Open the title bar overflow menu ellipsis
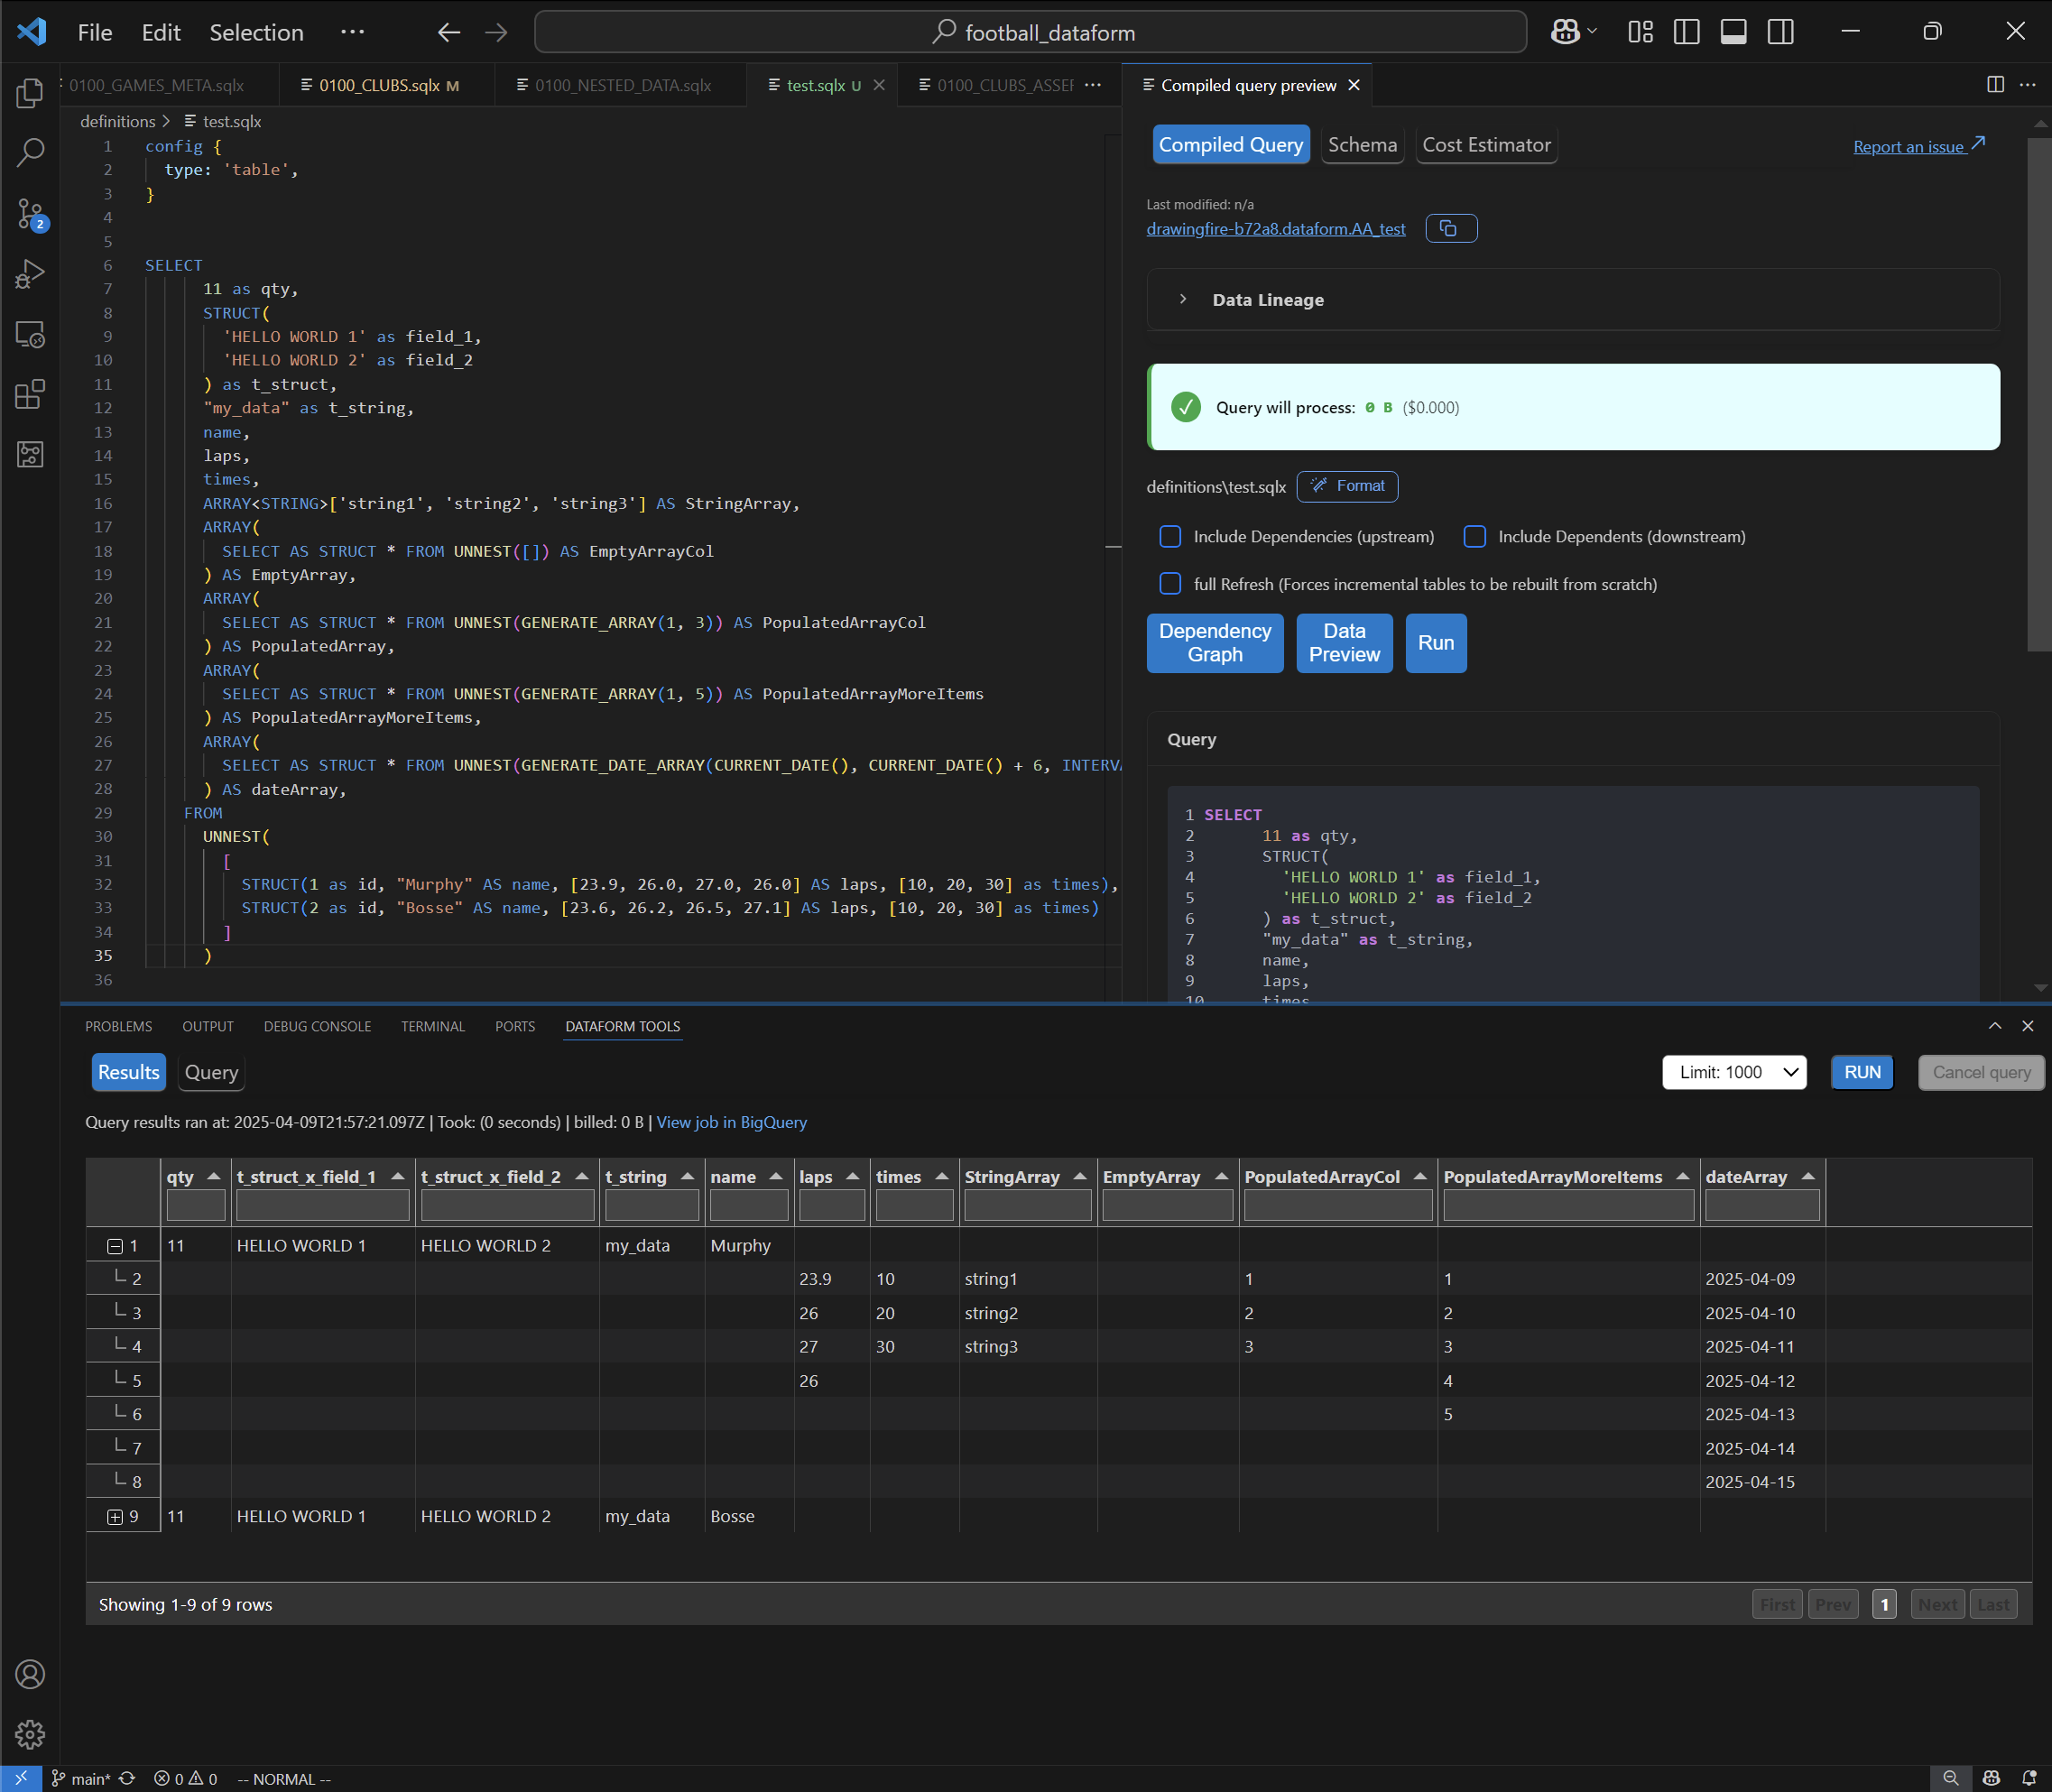2052x1792 pixels. coord(352,33)
